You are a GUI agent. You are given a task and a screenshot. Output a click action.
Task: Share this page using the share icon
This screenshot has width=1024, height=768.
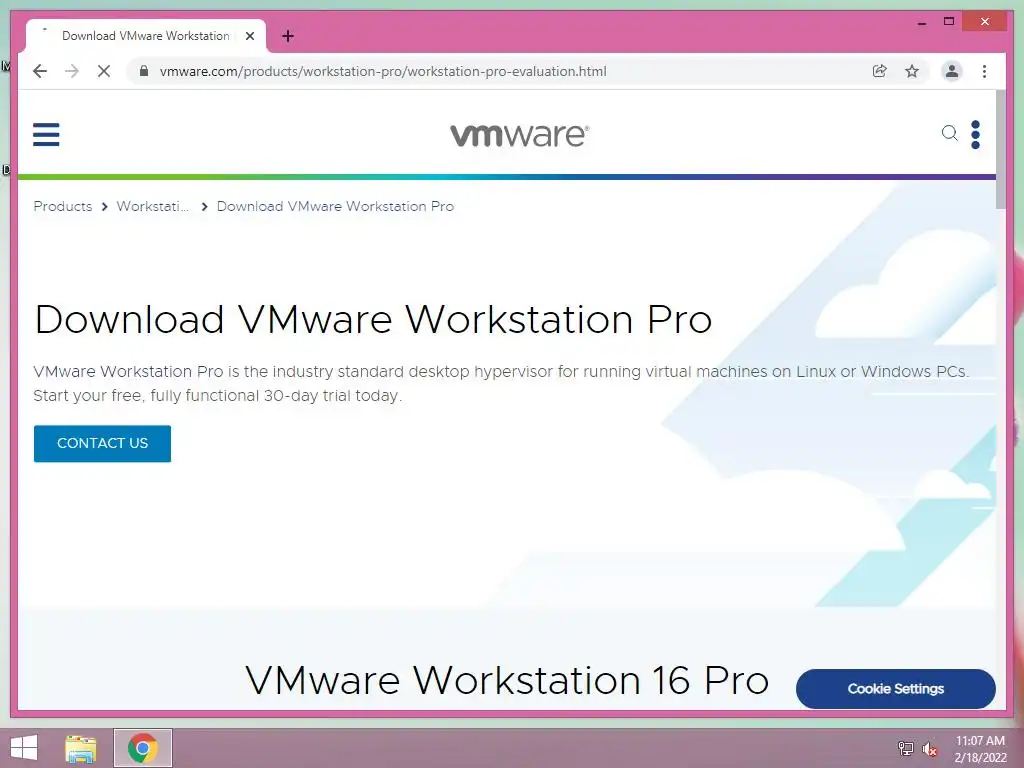pyautogui.click(x=880, y=71)
